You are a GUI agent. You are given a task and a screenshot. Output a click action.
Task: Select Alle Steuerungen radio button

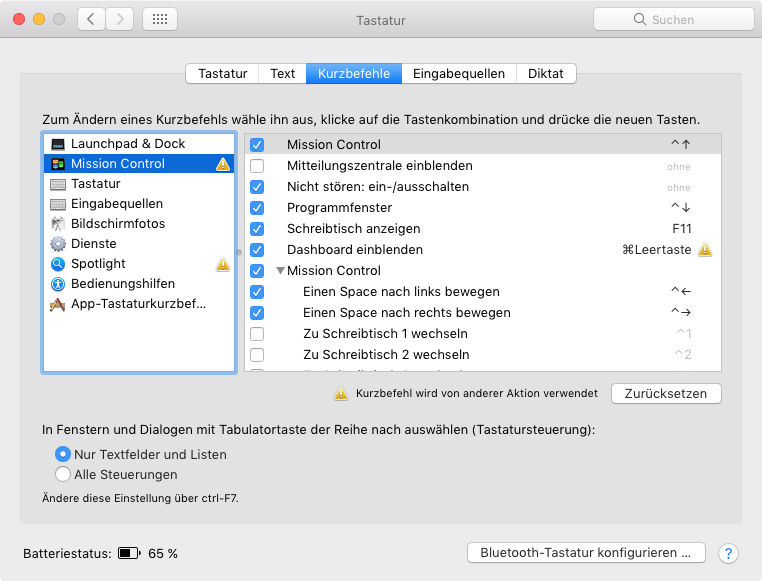63,474
